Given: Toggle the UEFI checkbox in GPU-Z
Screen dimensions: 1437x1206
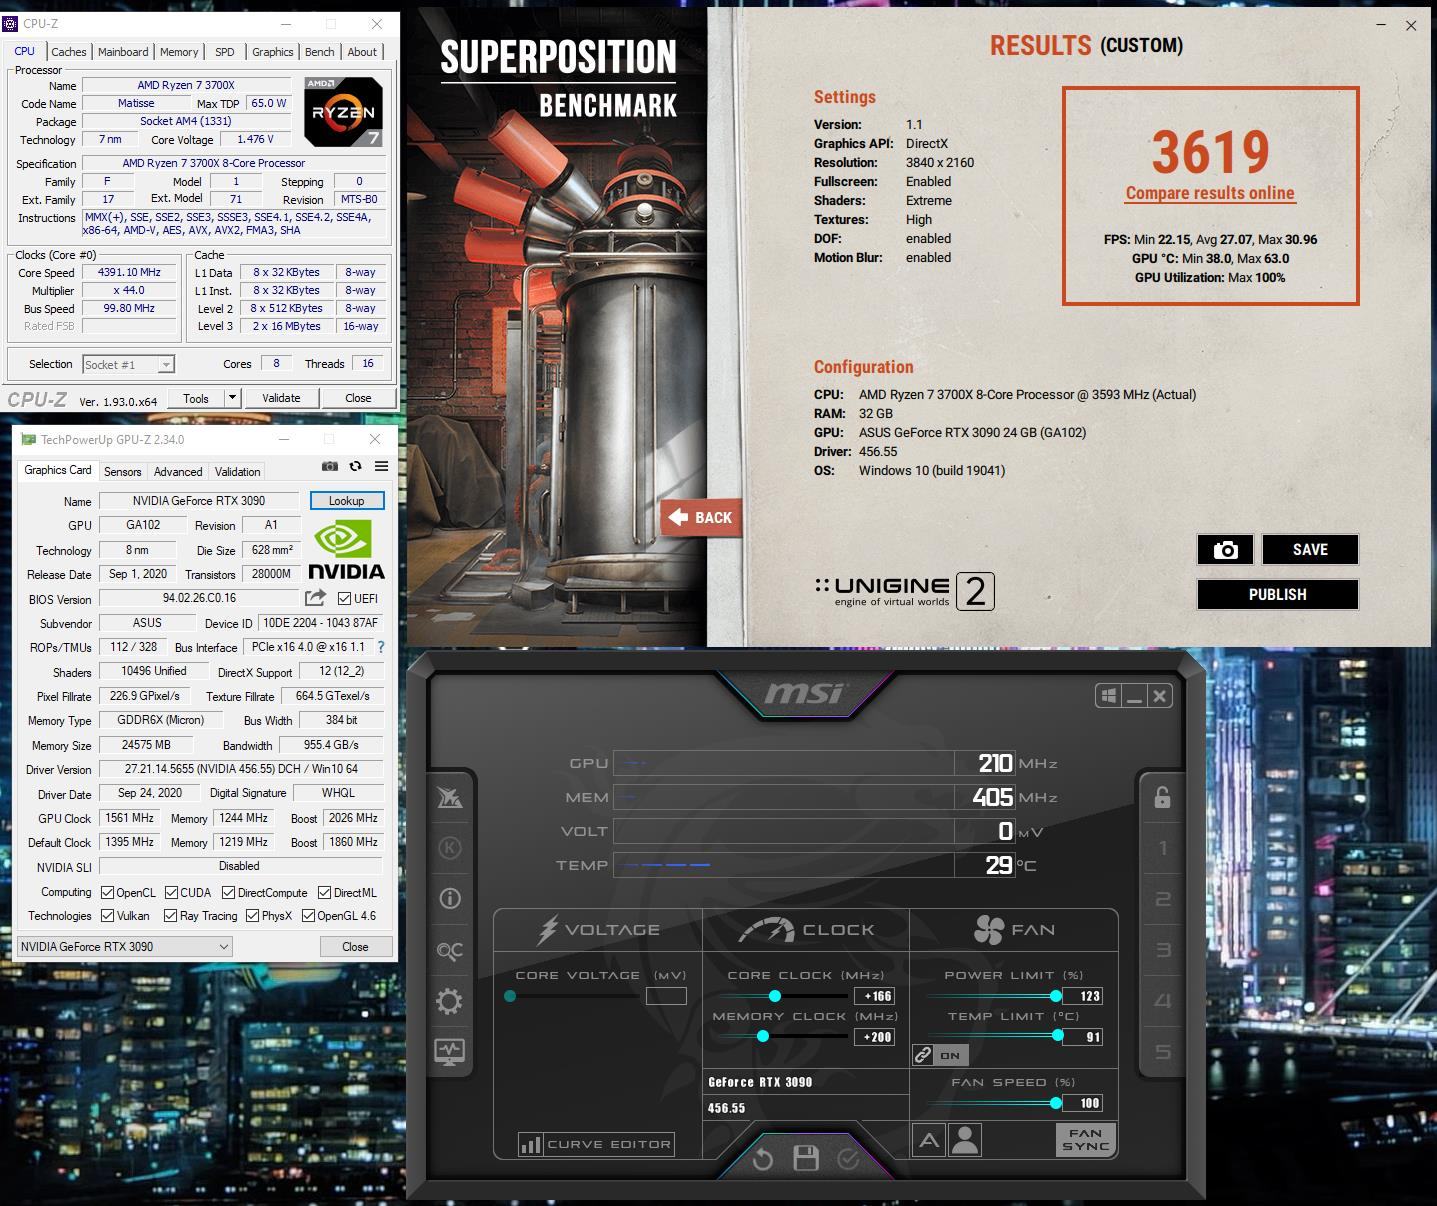Looking at the screenshot, I should [x=344, y=599].
